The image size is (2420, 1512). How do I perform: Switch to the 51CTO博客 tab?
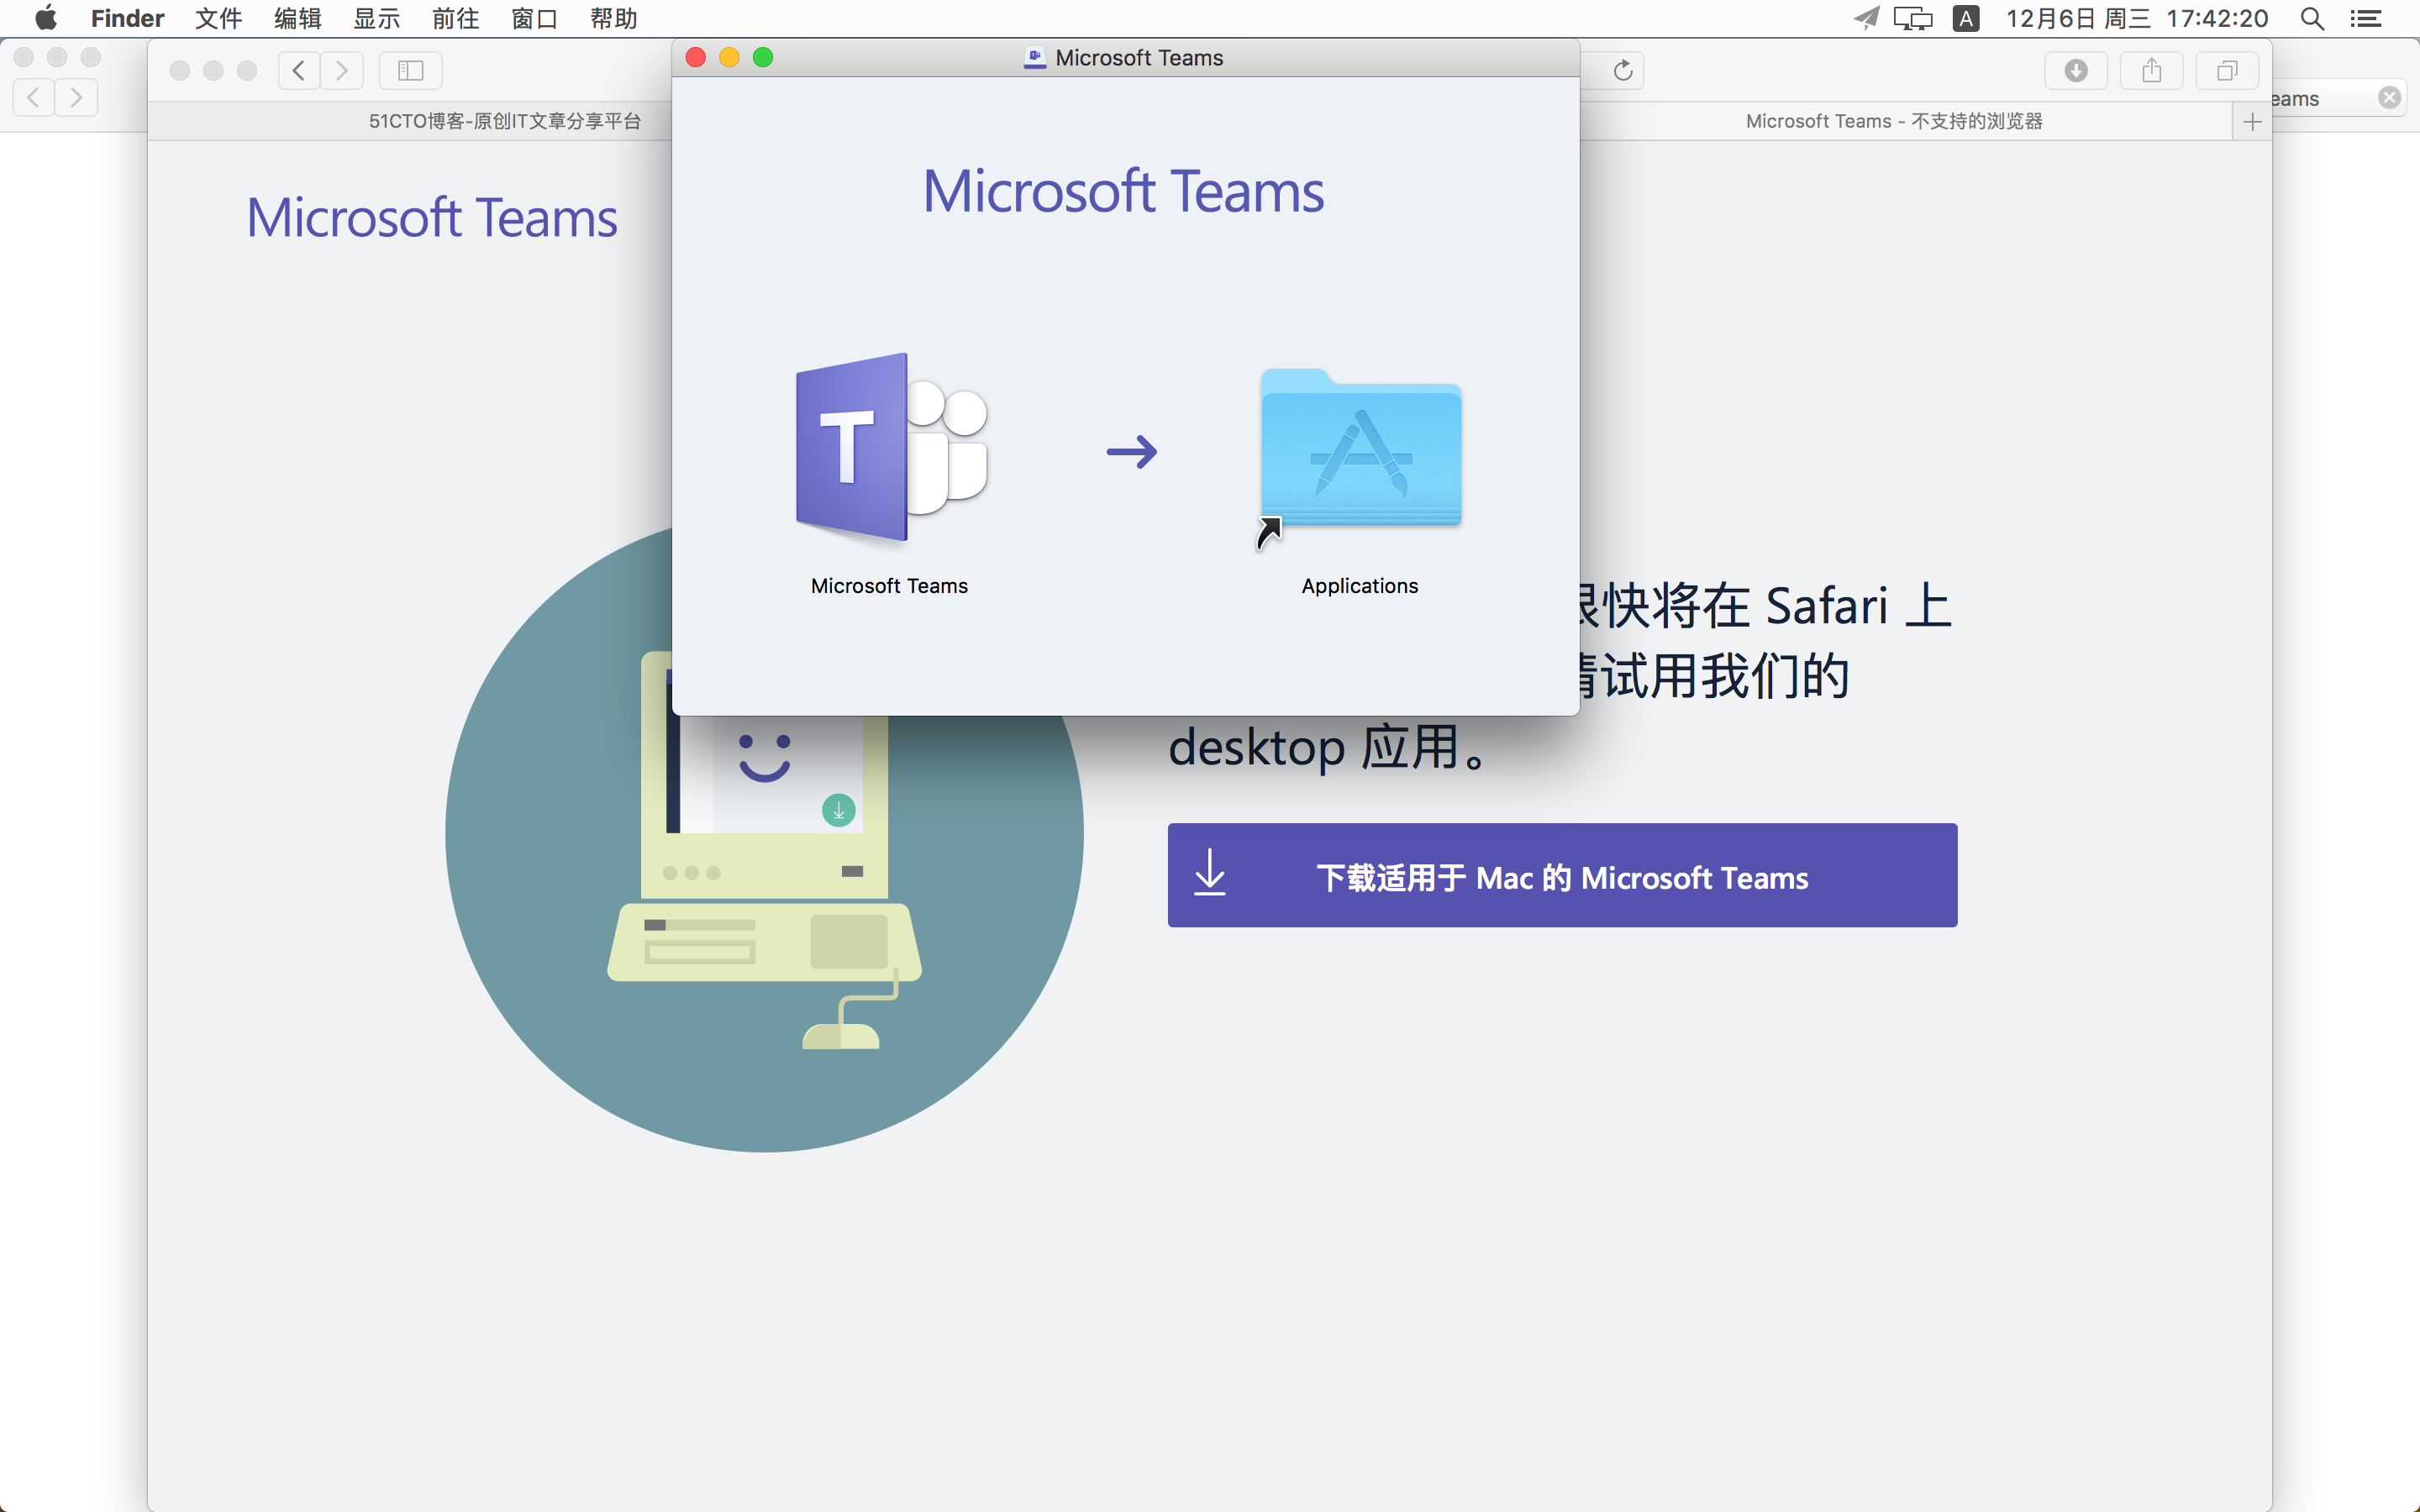pyautogui.click(x=505, y=121)
